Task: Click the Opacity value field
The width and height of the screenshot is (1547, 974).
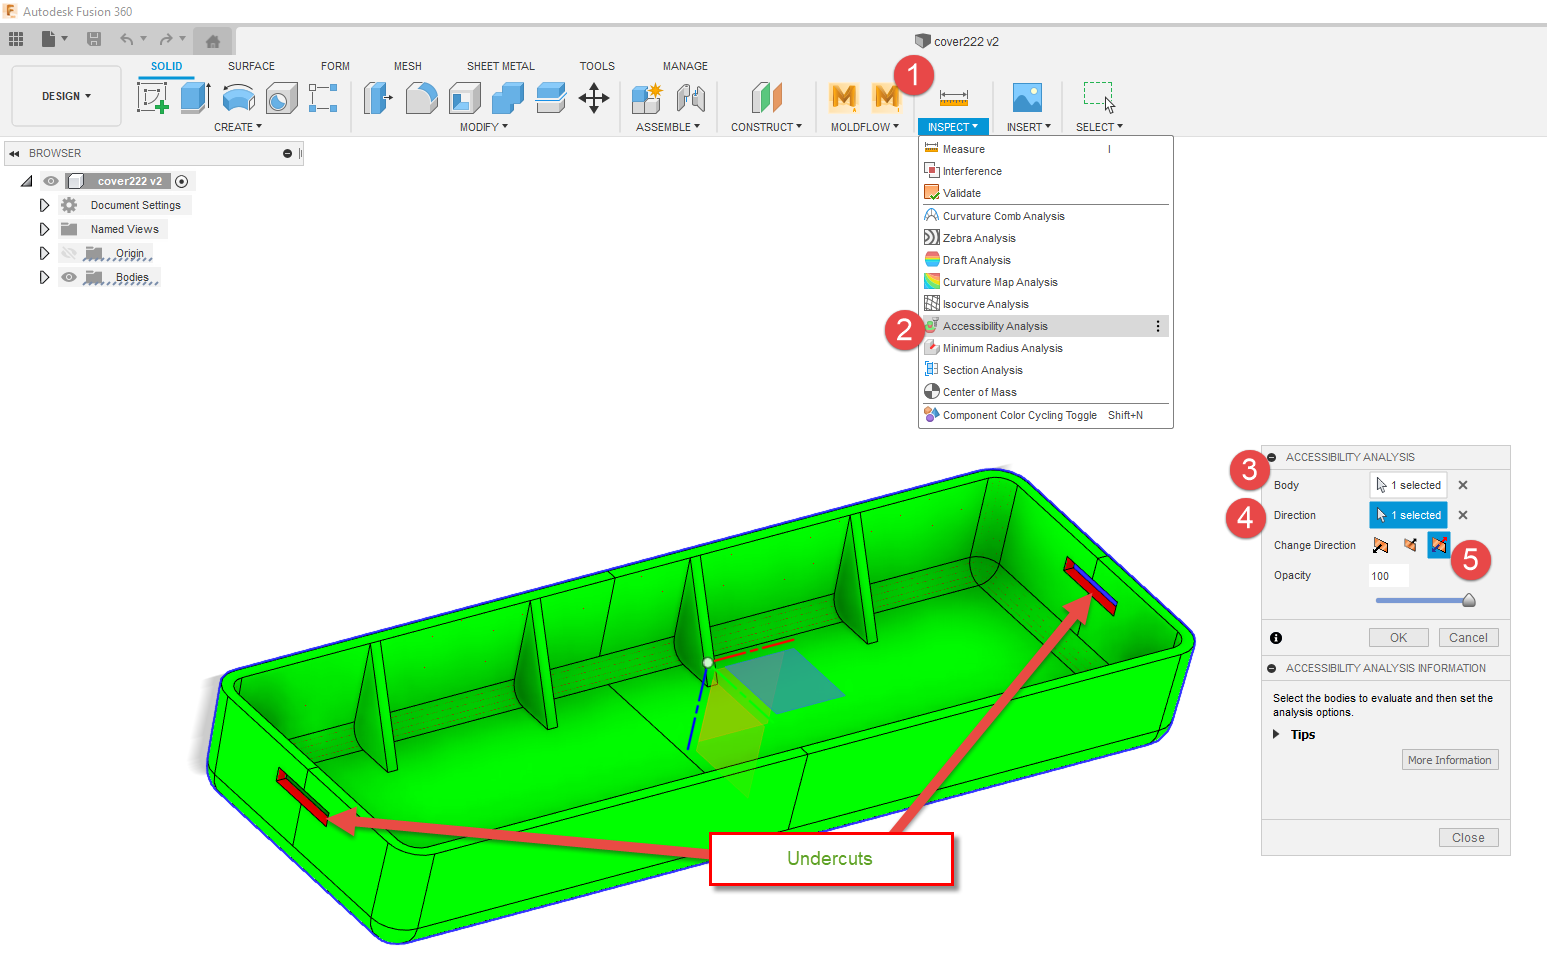Action: point(1389,576)
